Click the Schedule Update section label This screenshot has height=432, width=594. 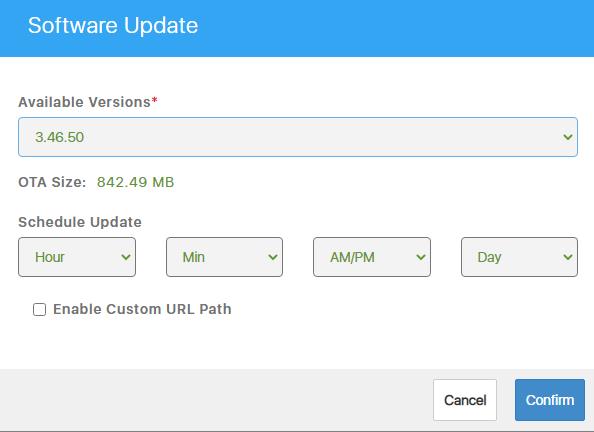(x=80, y=222)
